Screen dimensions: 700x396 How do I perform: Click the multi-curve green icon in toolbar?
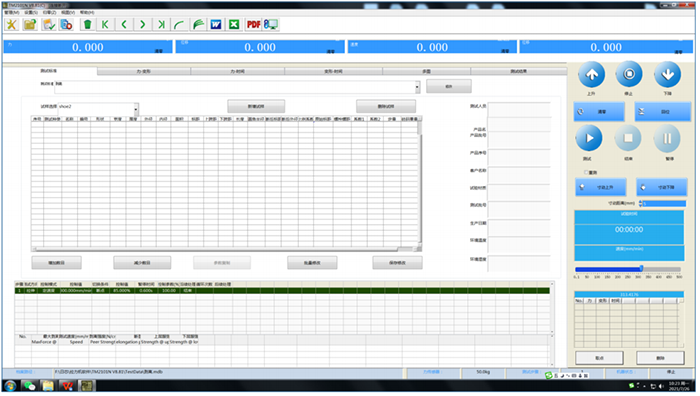pos(198,25)
